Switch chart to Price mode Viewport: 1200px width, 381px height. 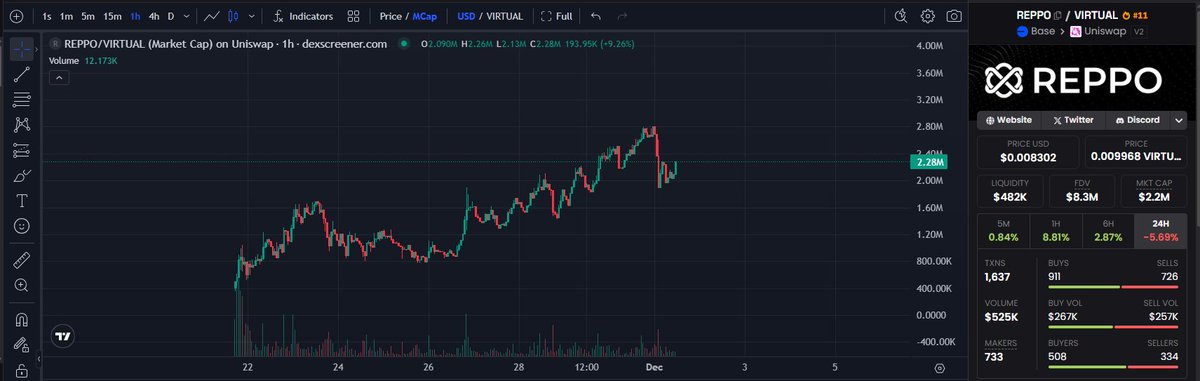390,17
